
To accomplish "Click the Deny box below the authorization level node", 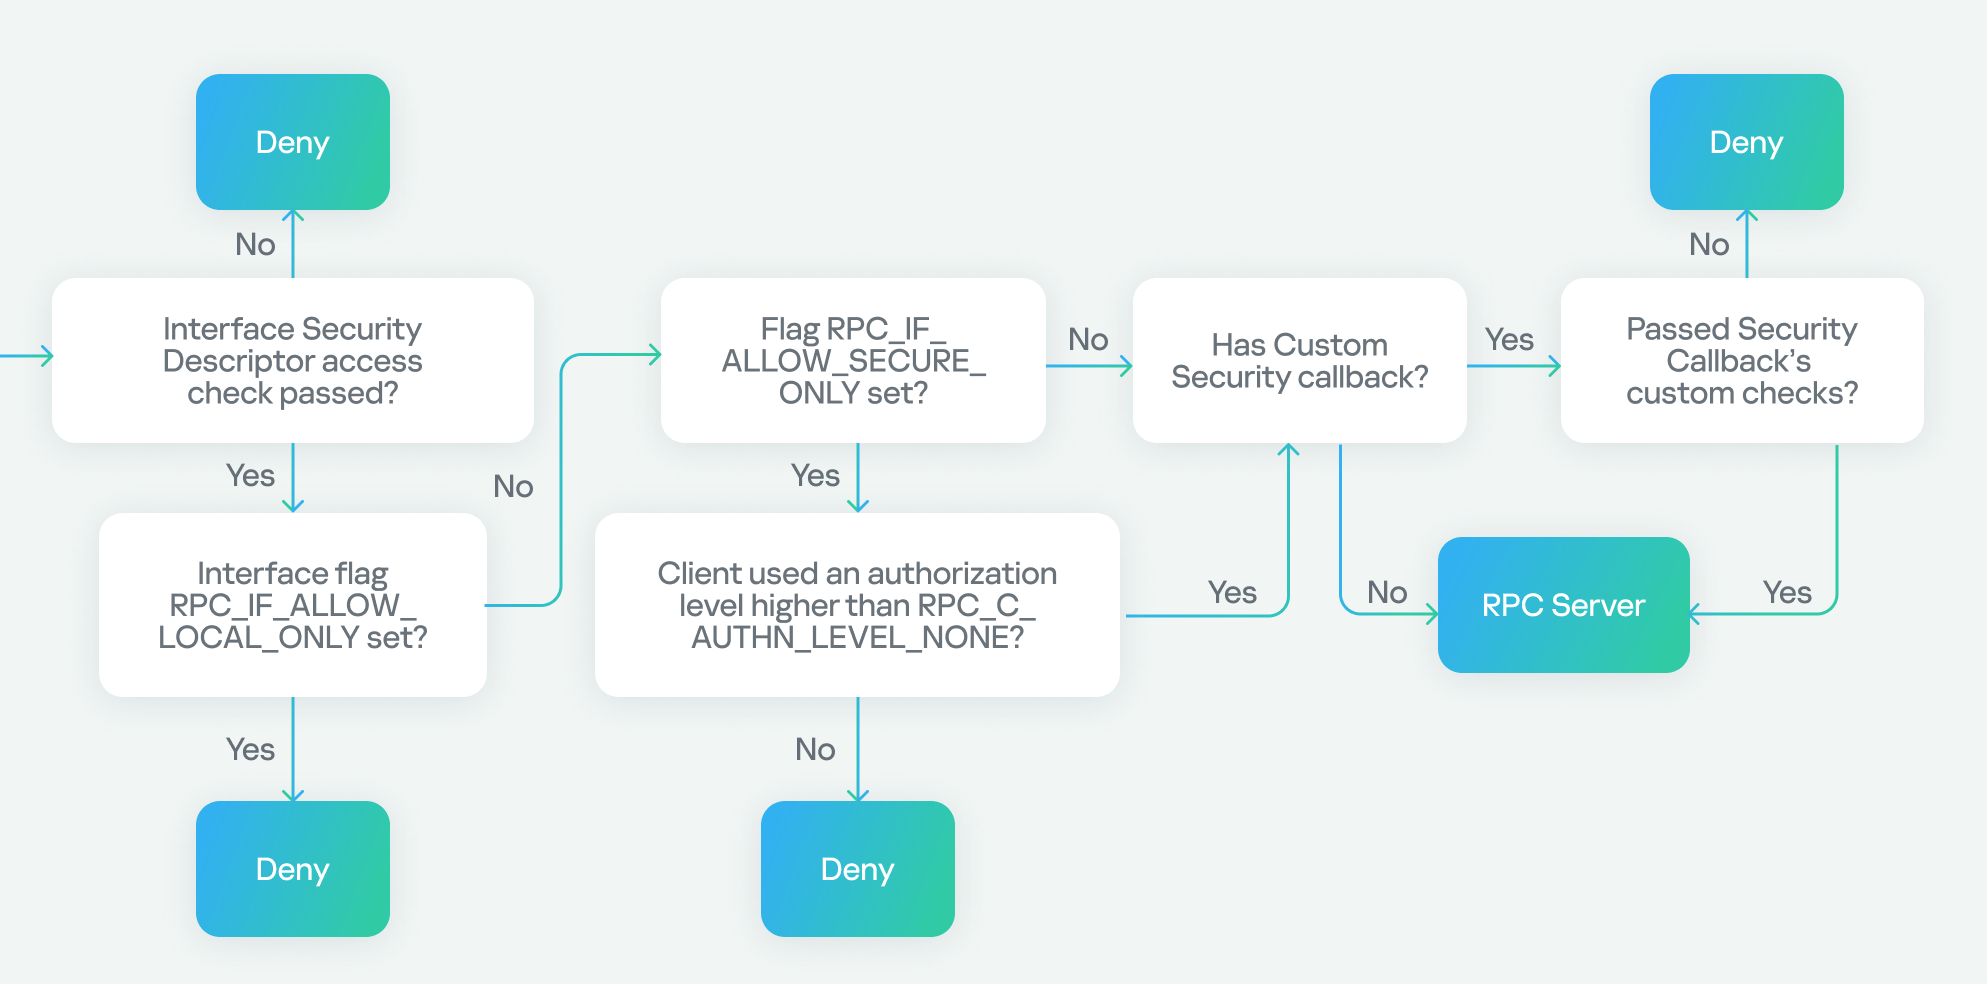I will click(857, 869).
